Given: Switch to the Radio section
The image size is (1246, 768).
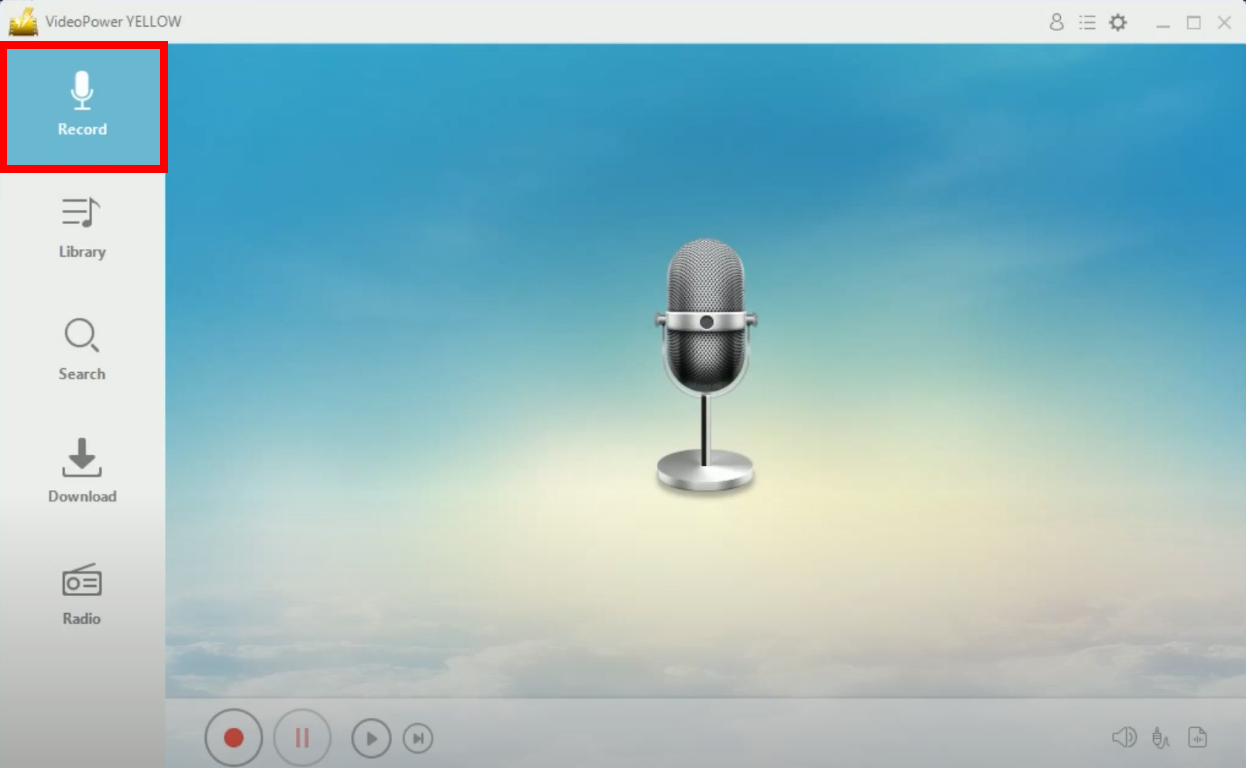Looking at the screenshot, I should coord(82,594).
